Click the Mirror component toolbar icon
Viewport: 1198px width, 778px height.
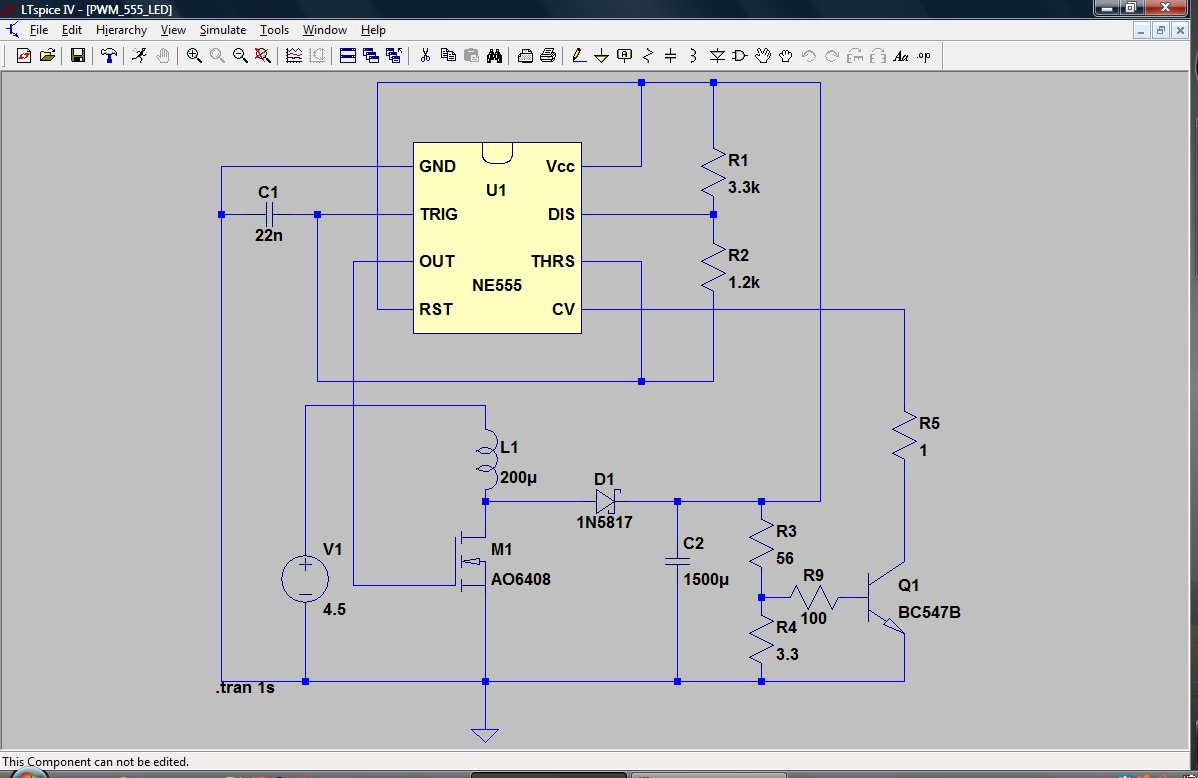pos(878,56)
